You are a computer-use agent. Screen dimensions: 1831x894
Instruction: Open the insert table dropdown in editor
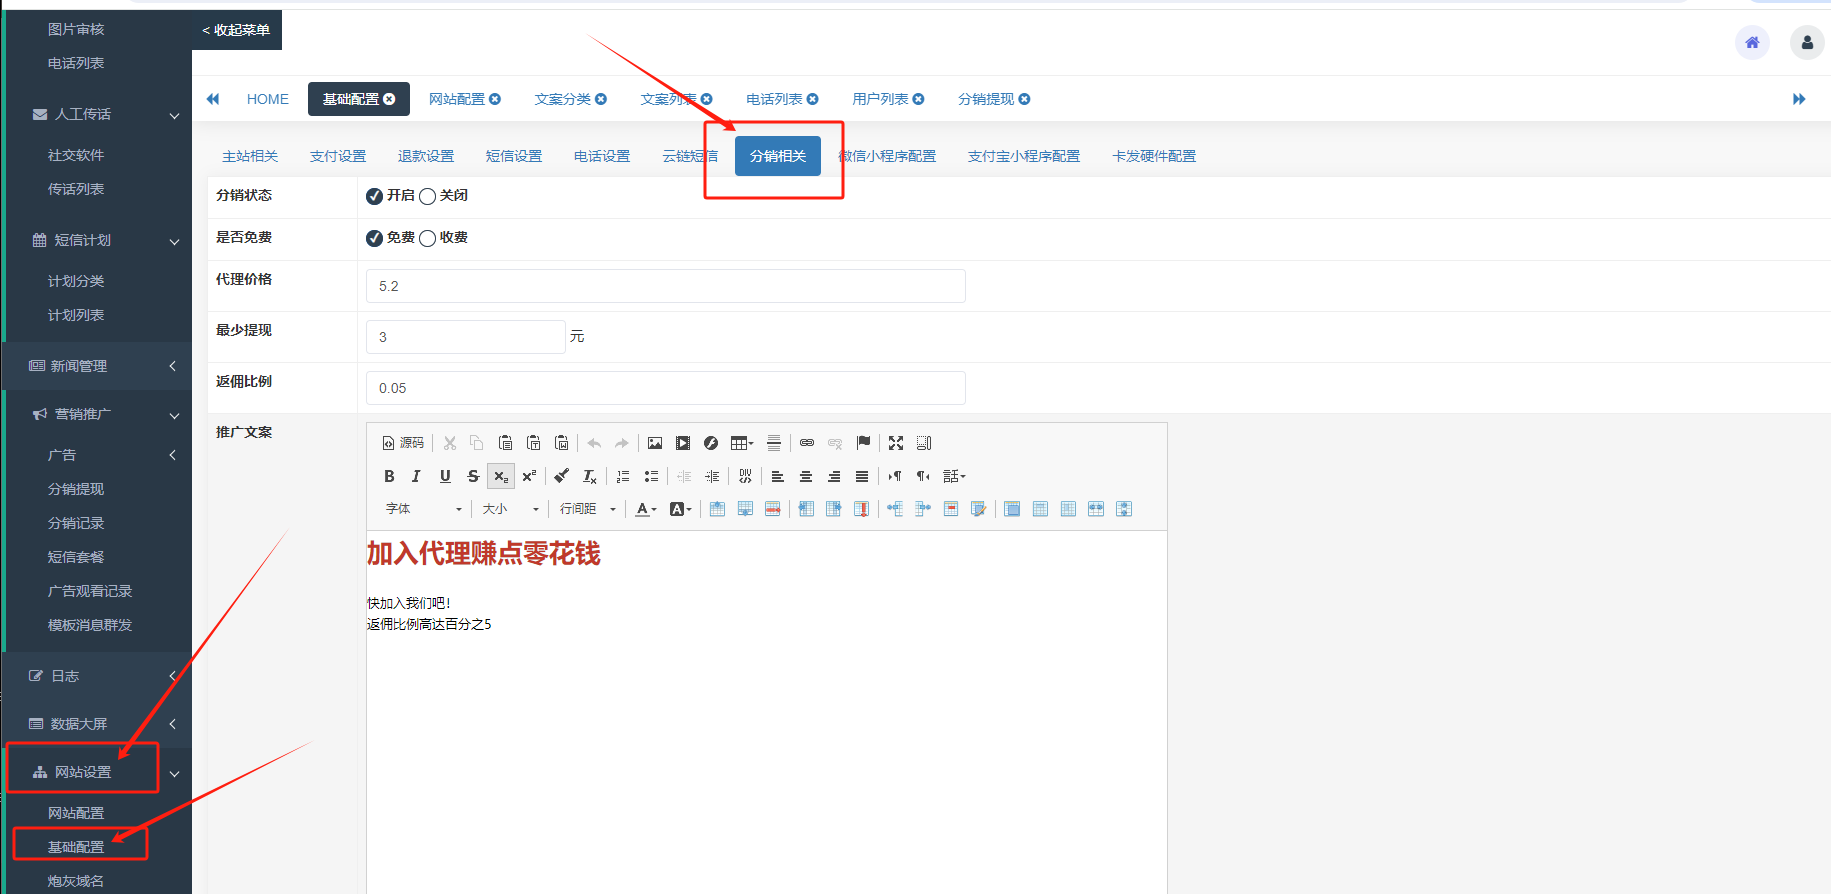tap(742, 443)
